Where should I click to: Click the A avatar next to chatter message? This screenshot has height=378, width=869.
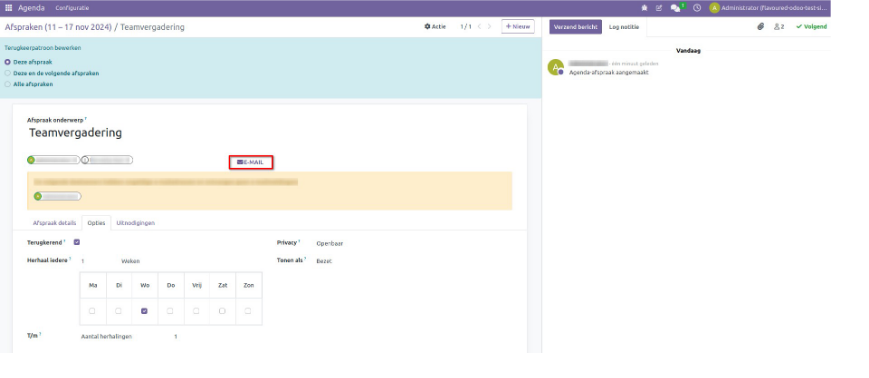555,68
